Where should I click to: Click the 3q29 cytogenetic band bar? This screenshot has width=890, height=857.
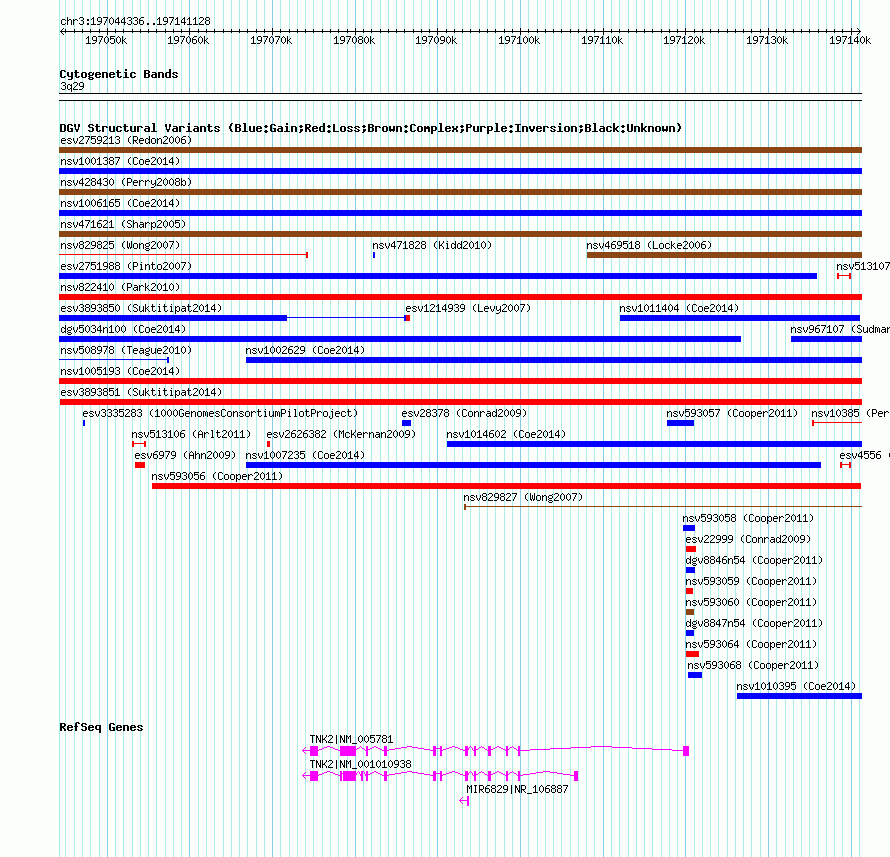tap(460, 97)
